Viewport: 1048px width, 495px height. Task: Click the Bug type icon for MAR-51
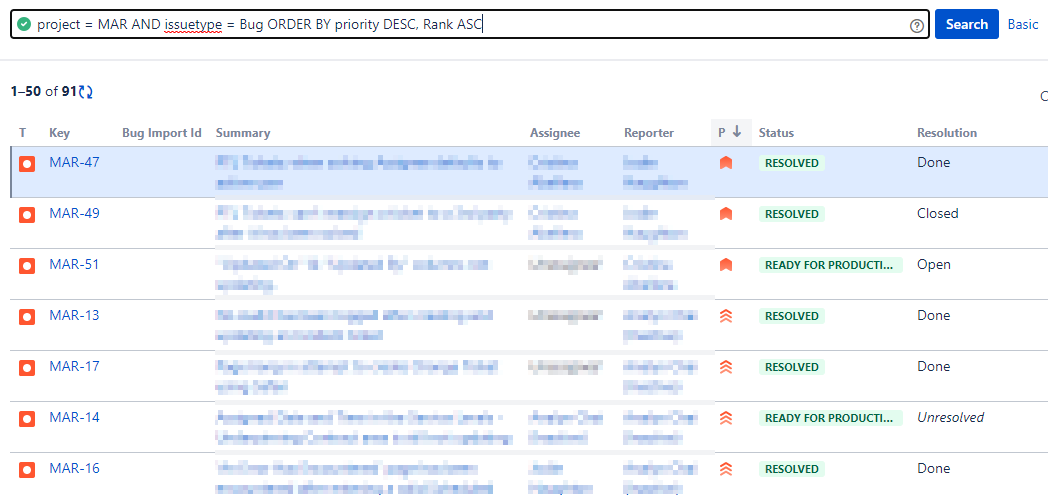(27, 265)
